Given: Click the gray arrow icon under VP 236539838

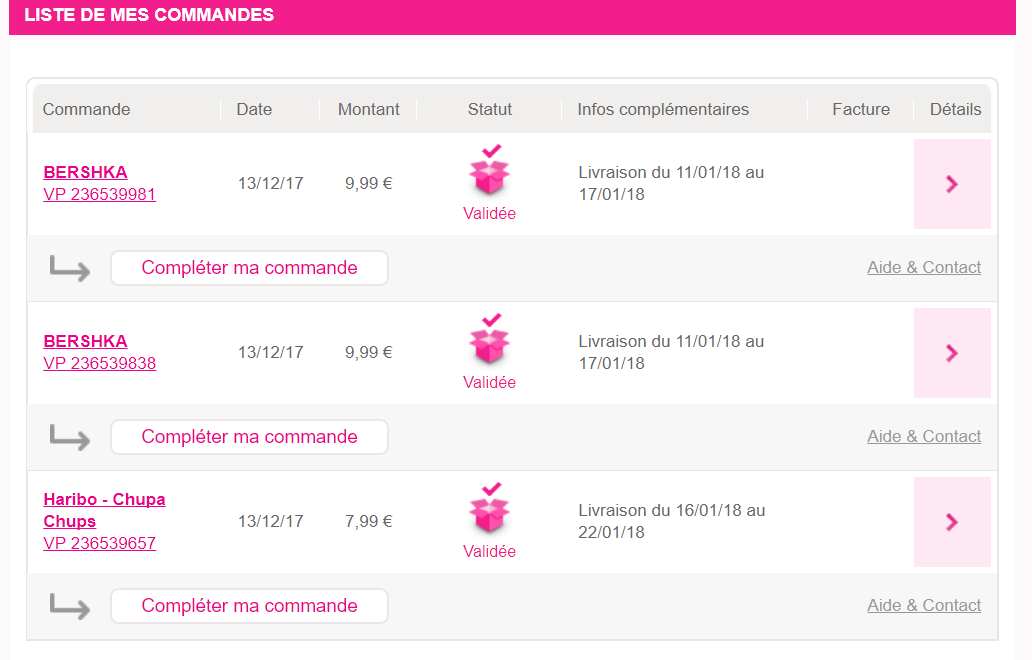Looking at the screenshot, I should (69, 437).
